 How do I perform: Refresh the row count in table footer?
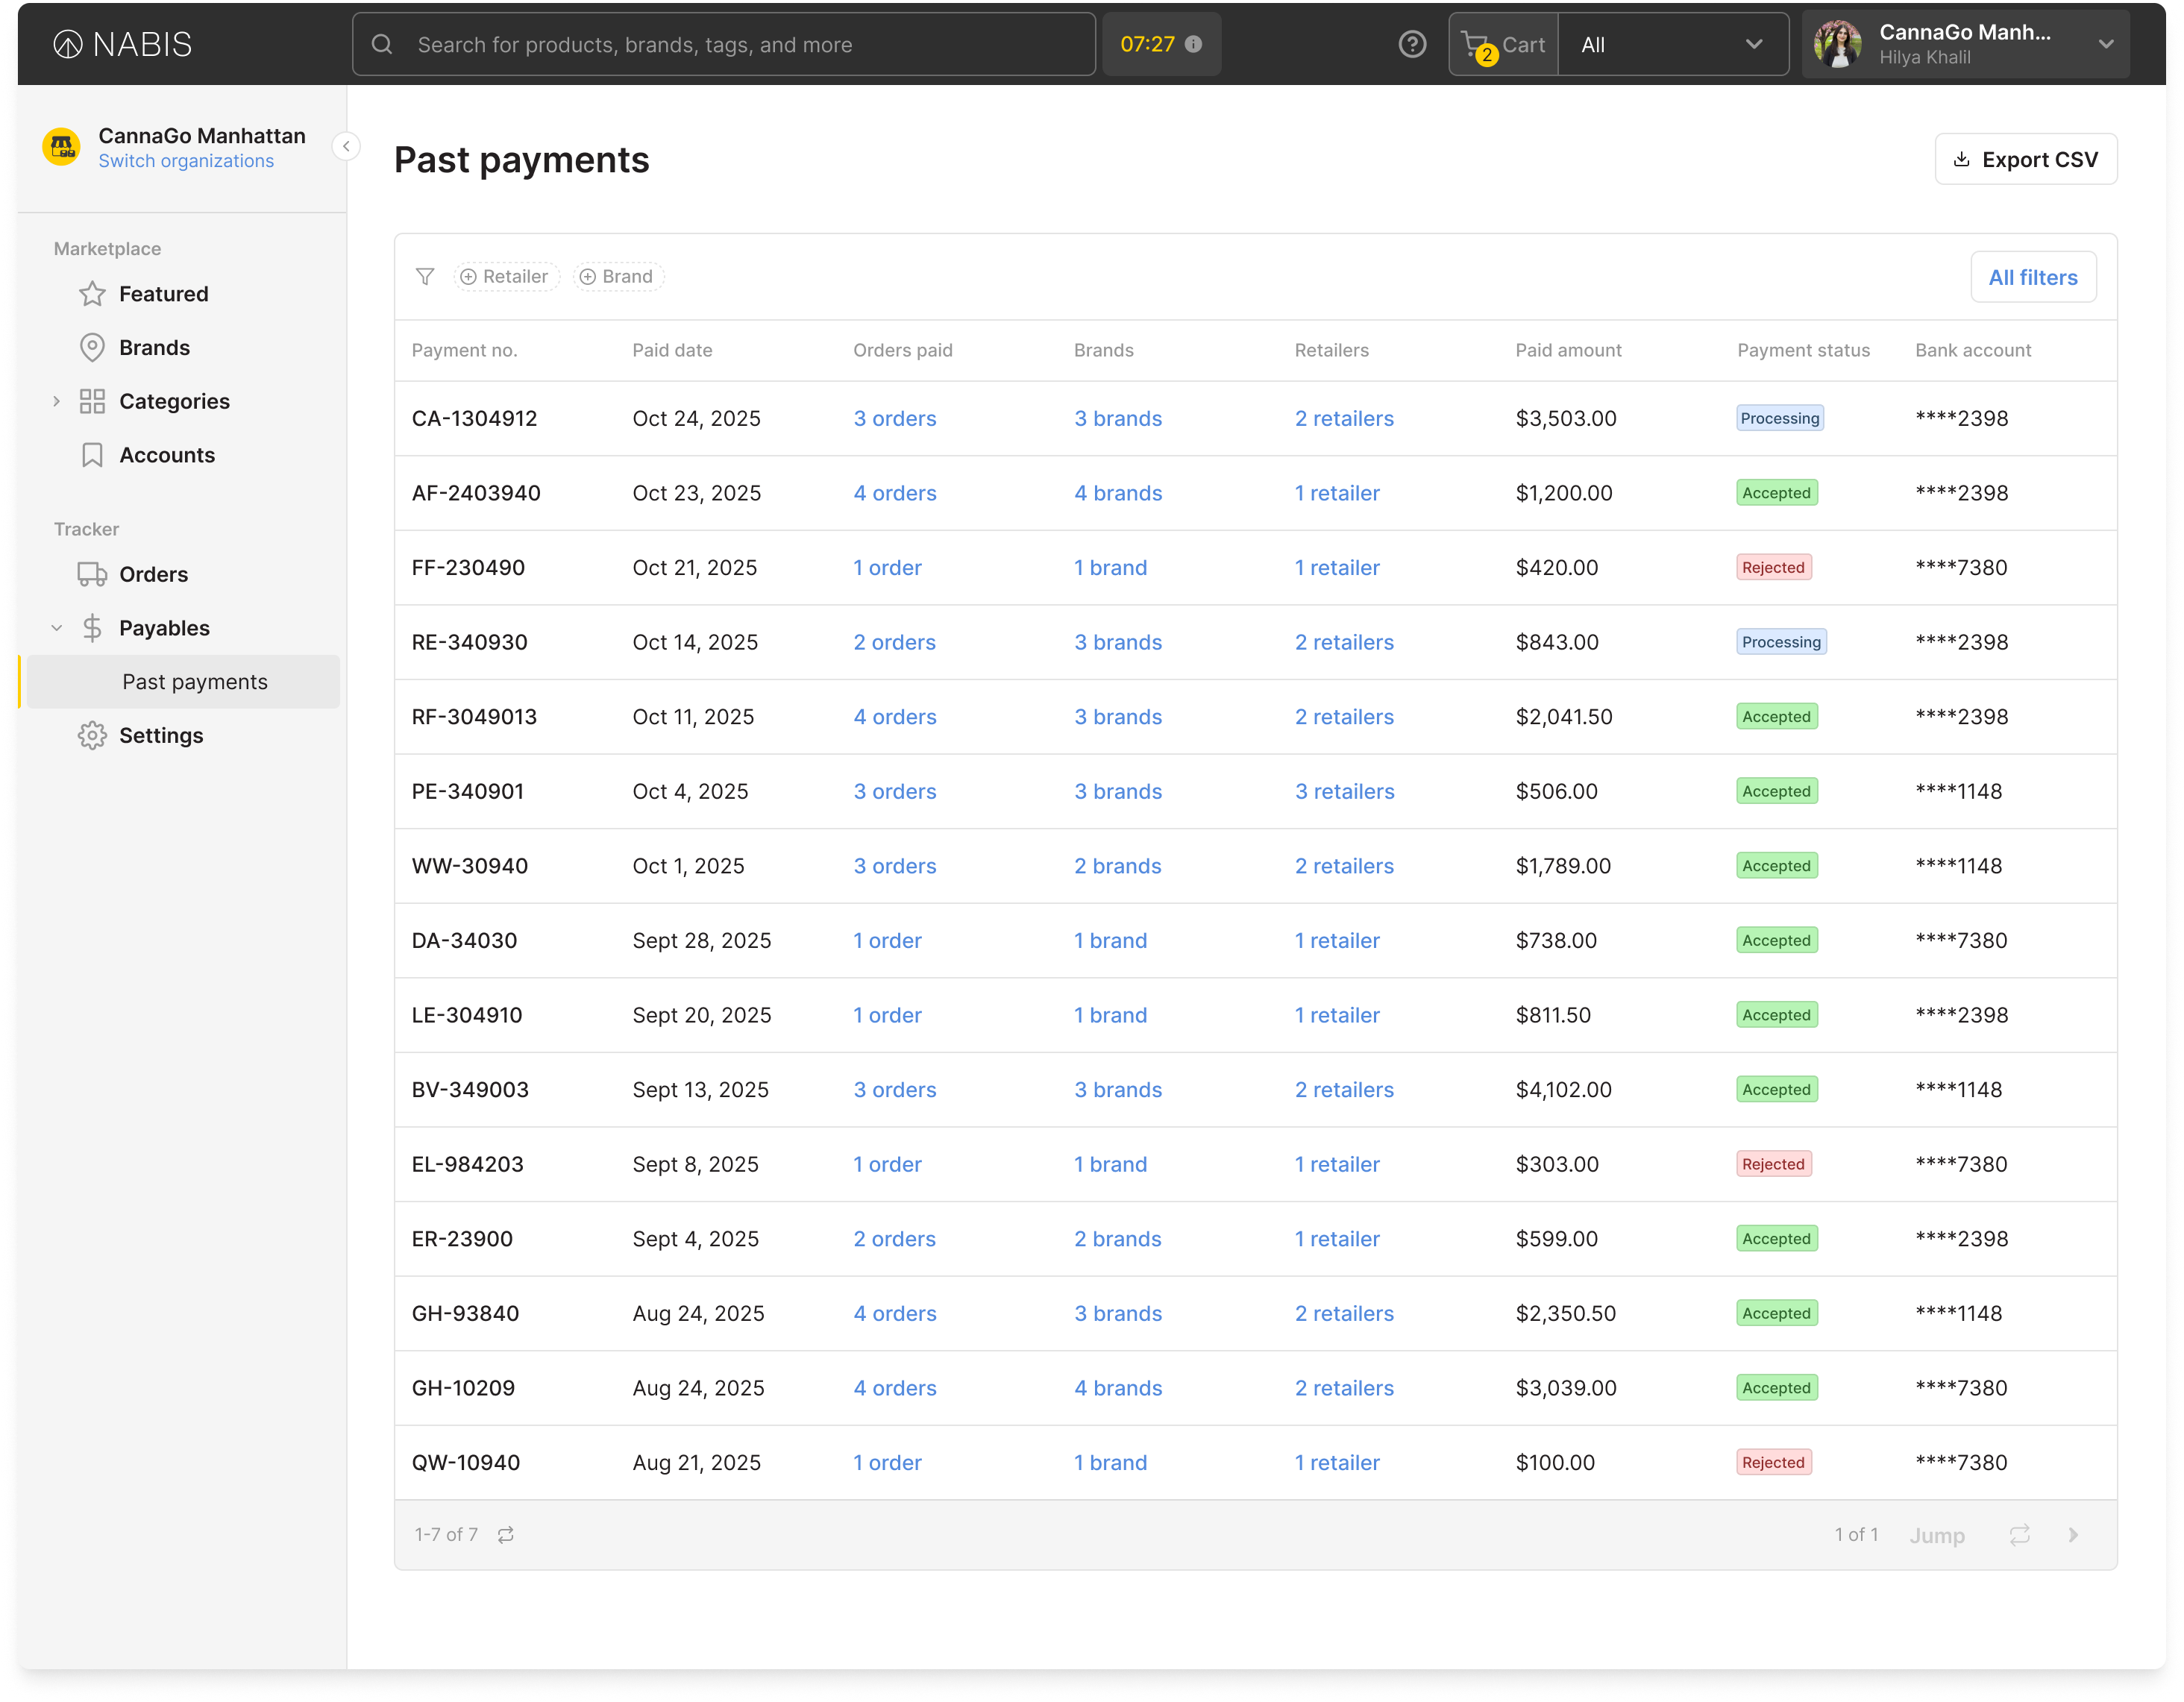[x=506, y=1534]
